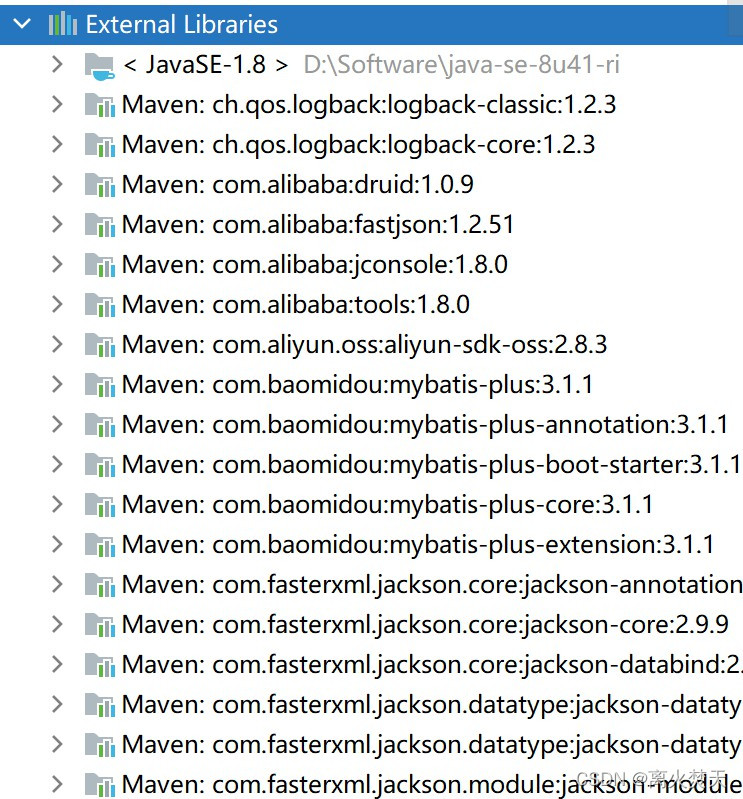The image size is (743, 799).
Task: Expand the JavaSE-1.8 node
Action: pos(57,64)
